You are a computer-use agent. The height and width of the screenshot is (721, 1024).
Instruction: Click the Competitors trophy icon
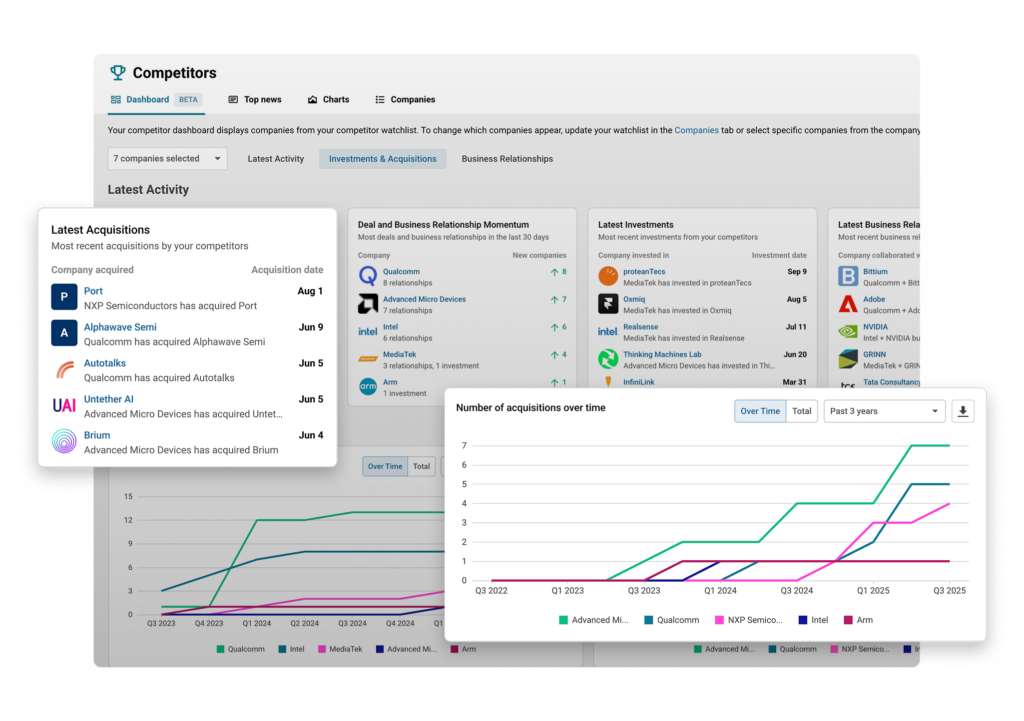118,73
